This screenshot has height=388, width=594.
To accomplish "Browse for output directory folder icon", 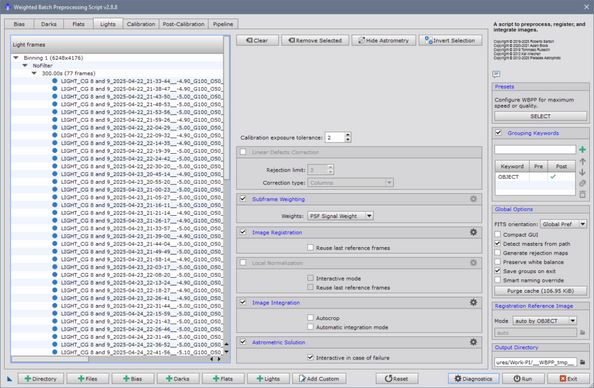I will (582, 362).
